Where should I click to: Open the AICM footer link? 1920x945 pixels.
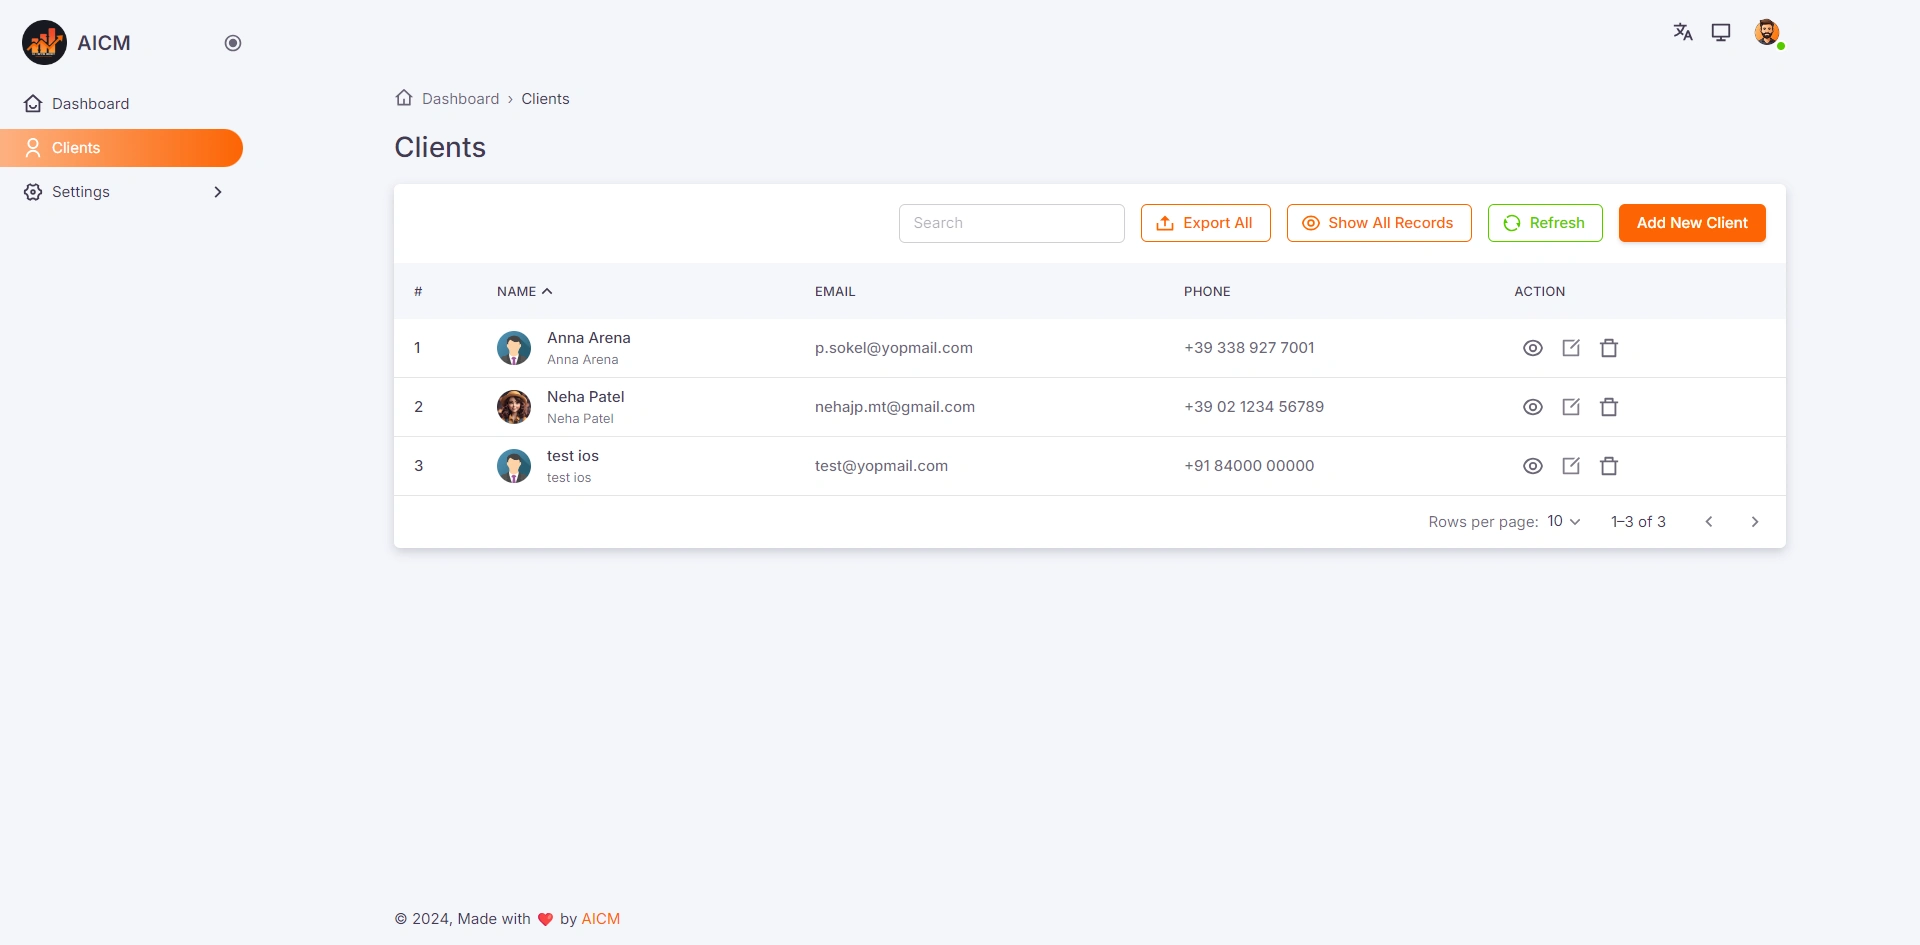pyautogui.click(x=601, y=919)
